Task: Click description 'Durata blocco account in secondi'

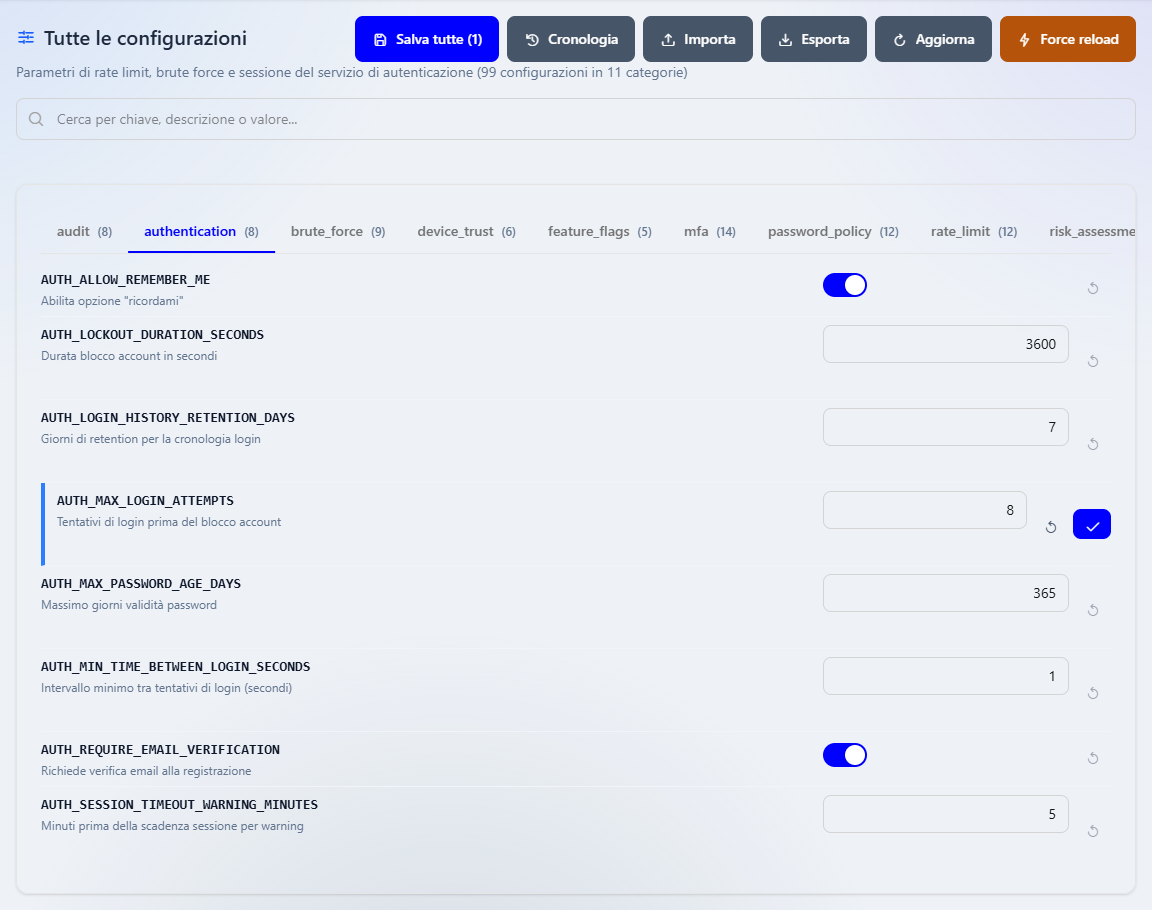Action: (129, 356)
